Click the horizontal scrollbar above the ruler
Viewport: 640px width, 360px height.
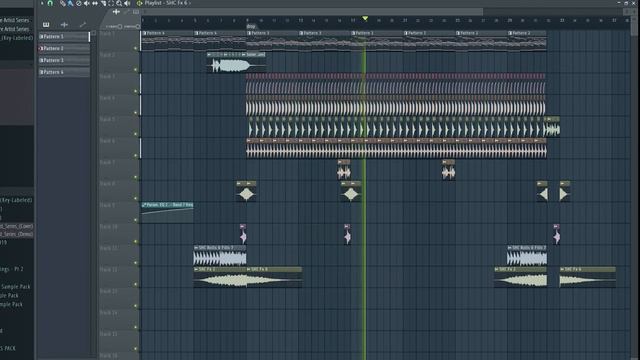coord(312,11)
